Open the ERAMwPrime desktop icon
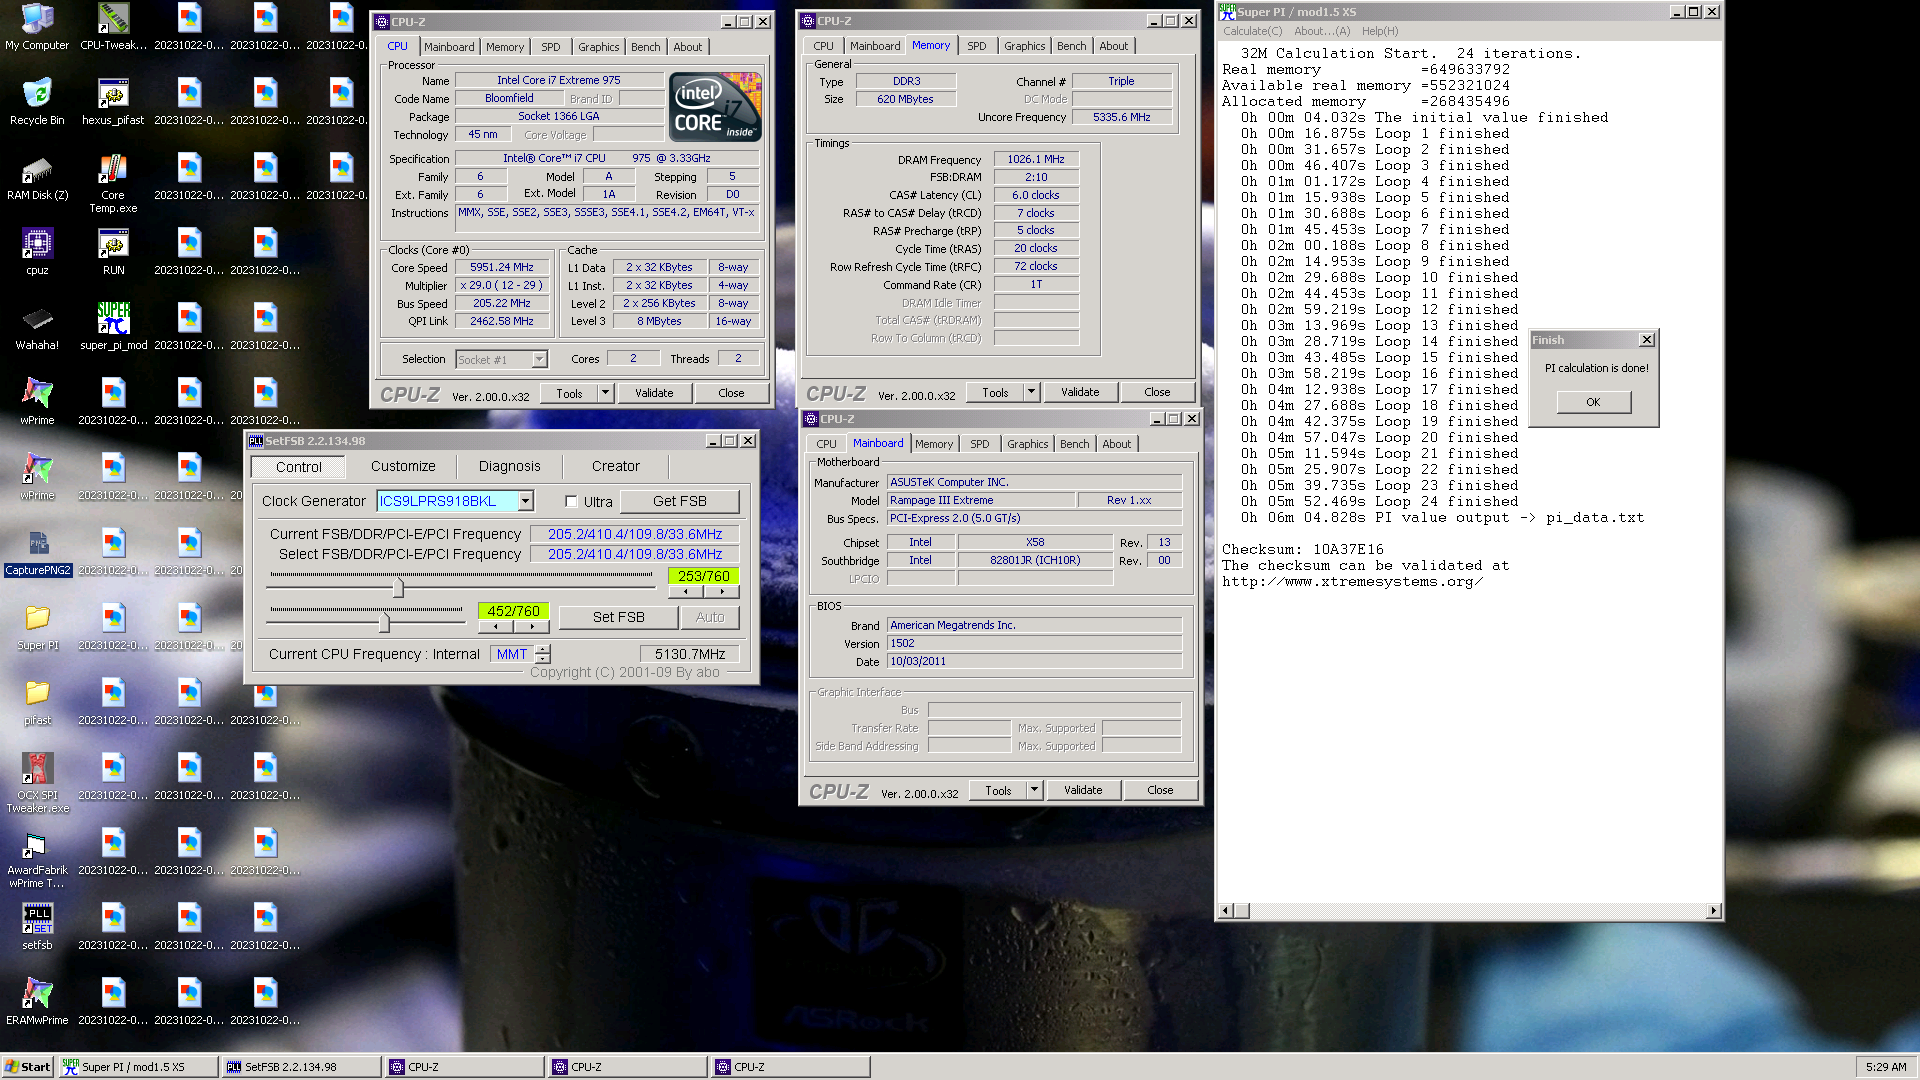Viewport: 1920px width, 1080px height. click(37, 1001)
